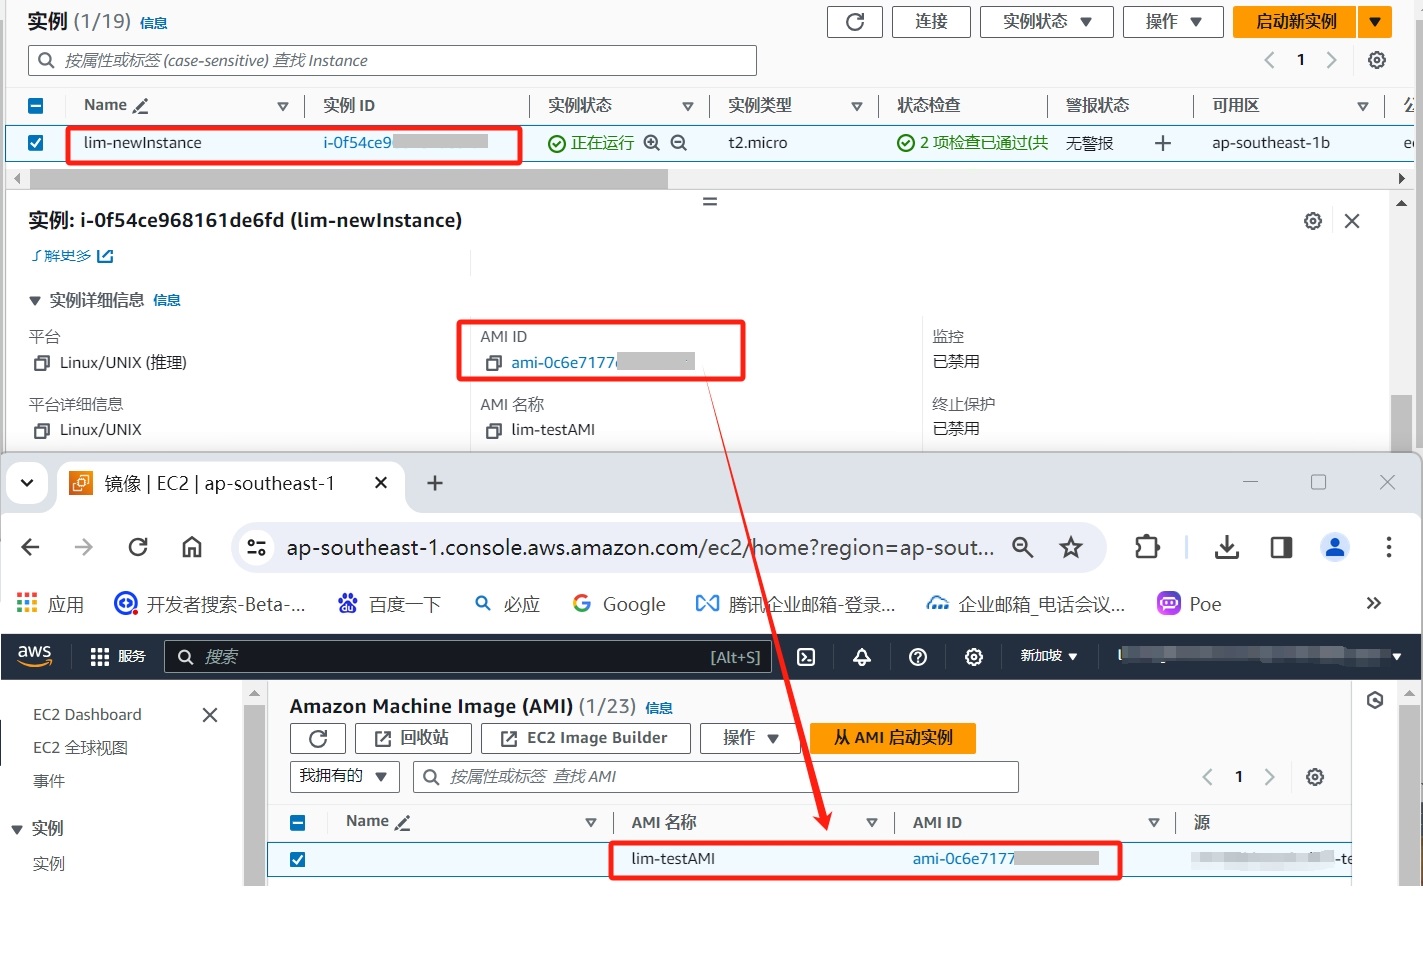Open instance list preferences gear
The width and height of the screenshot is (1423, 972).
(1377, 60)
